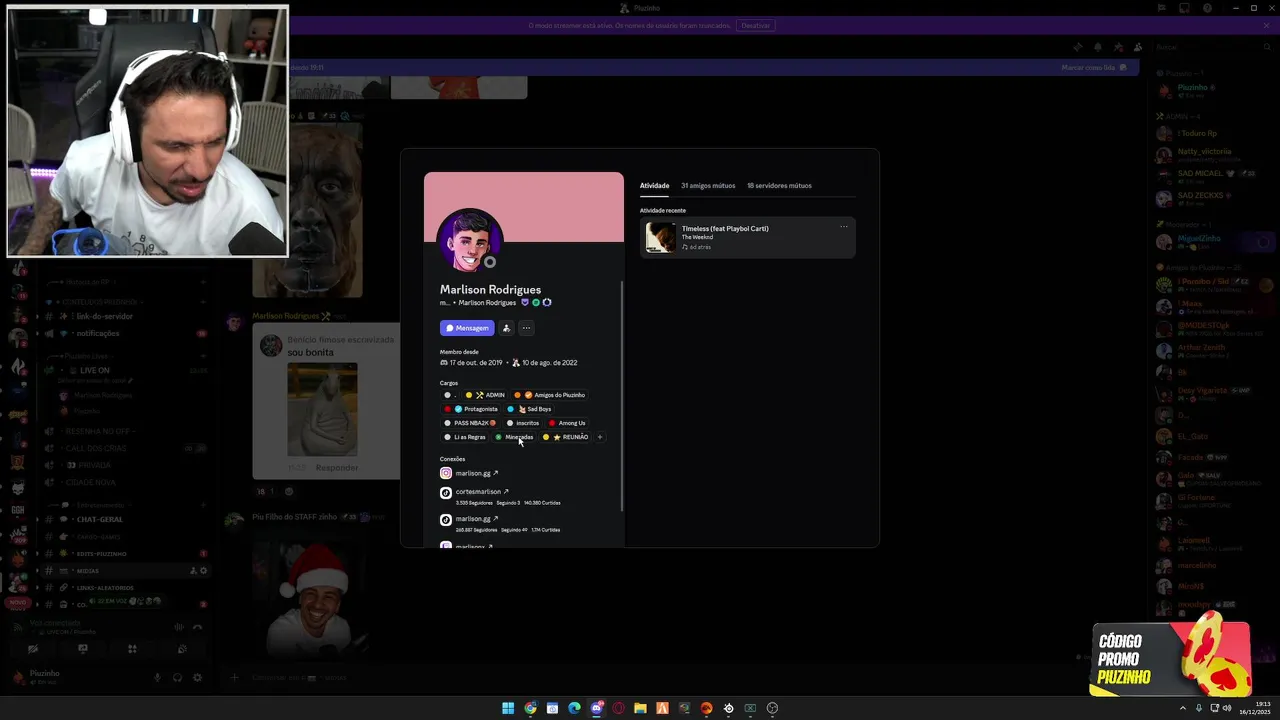This screenshot has width=1280, height=720.
Task: Click the Desativar streamer mode button
Action: 756,26
